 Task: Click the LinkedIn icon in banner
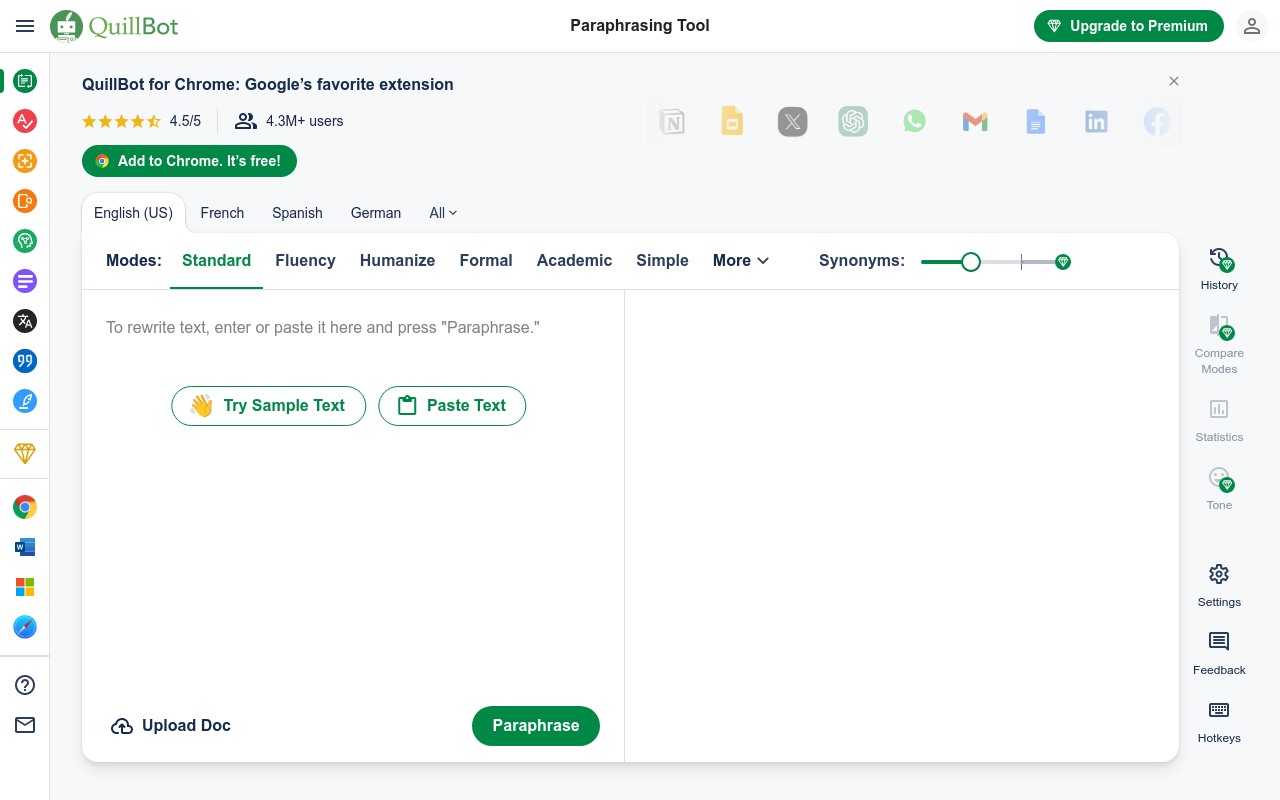coord(1096,122)
